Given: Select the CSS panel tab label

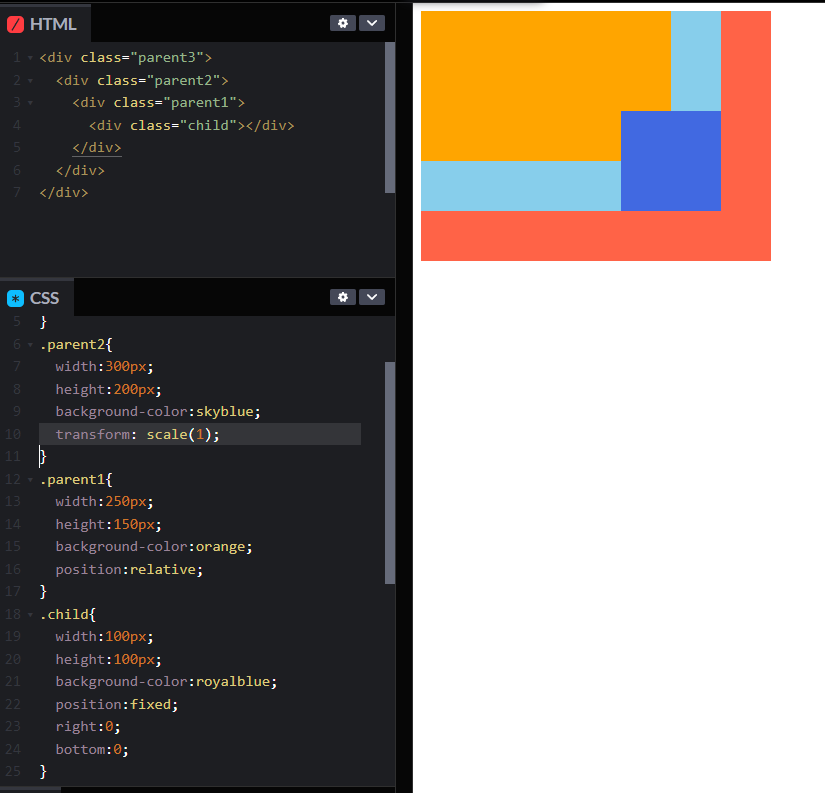Looking at the screenshot, I should [44, 298].
